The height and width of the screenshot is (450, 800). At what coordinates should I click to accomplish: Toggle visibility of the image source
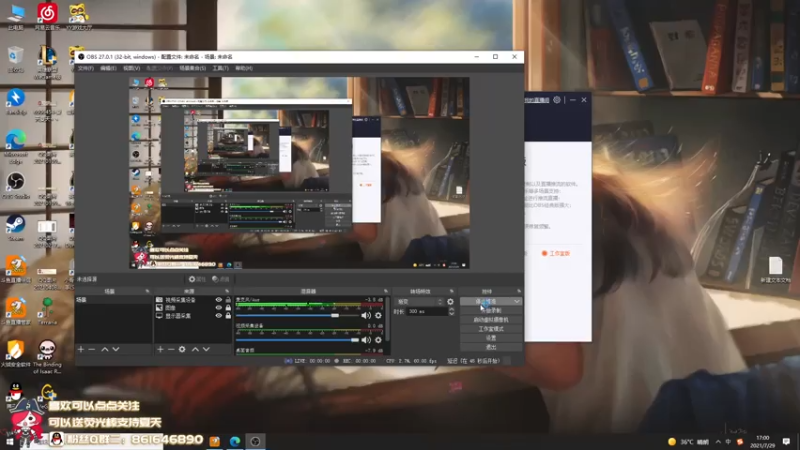click(x=219, y=308)
